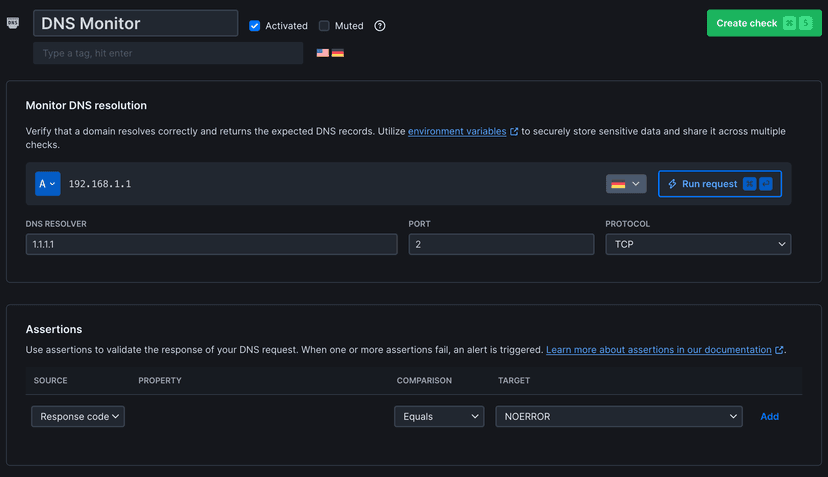Open the Response code source dropdown
The image size is (828, 477).
point(78,416)
